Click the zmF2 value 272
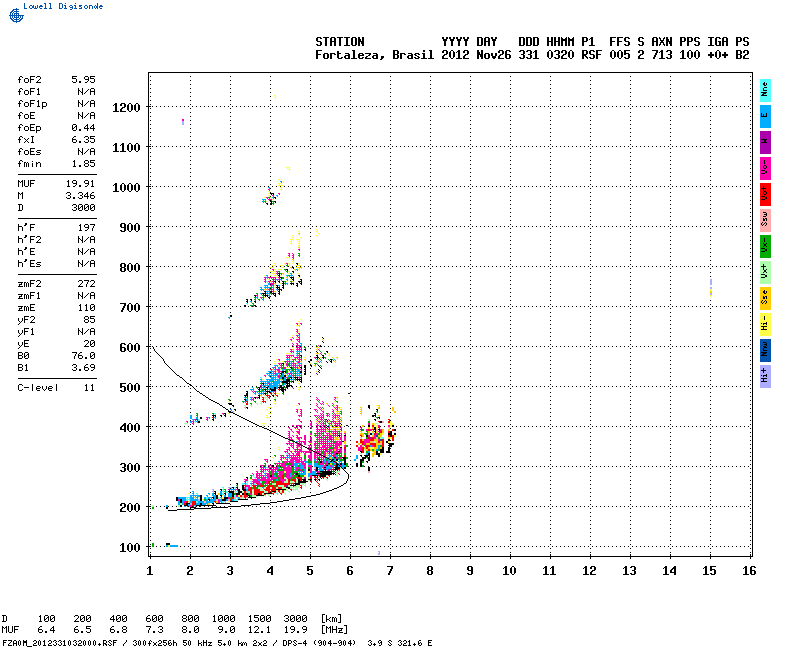The image size is (800, 650). (86, 284)
